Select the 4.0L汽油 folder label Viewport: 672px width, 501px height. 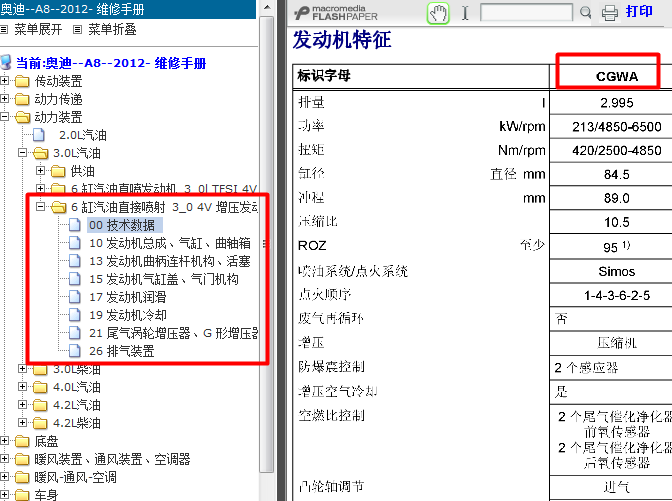coord(77,387)
